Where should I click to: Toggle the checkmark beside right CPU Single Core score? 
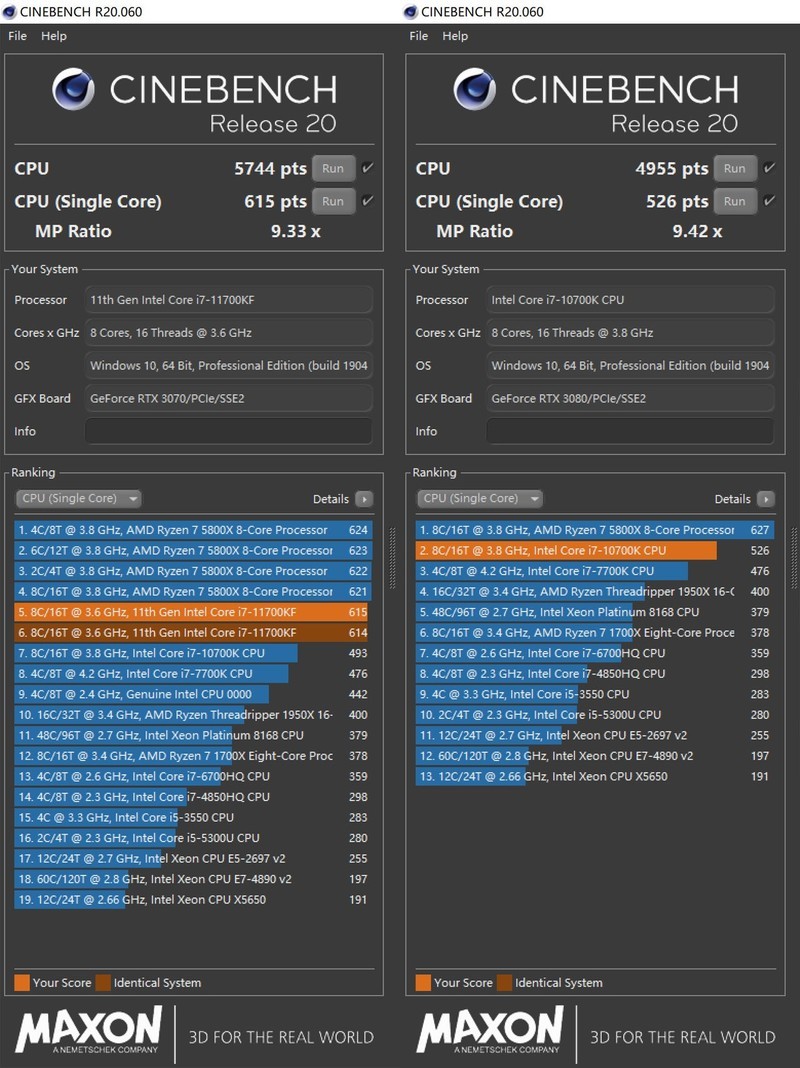(768, 201)
